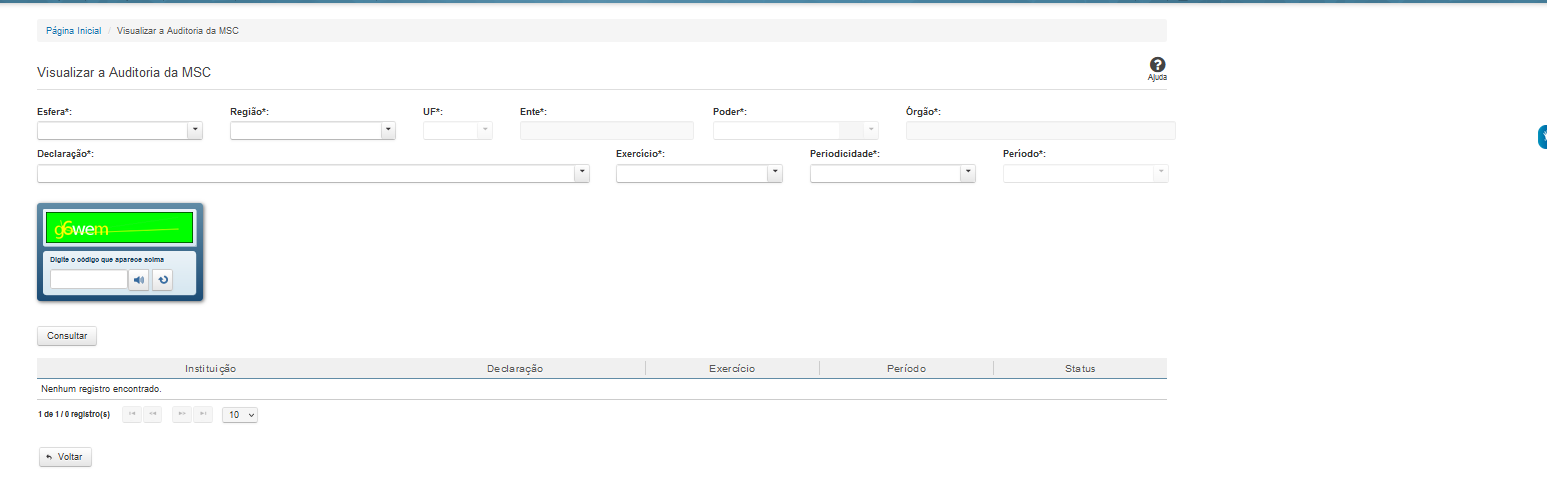Focus the captcha code input field

tap(89, 280)
